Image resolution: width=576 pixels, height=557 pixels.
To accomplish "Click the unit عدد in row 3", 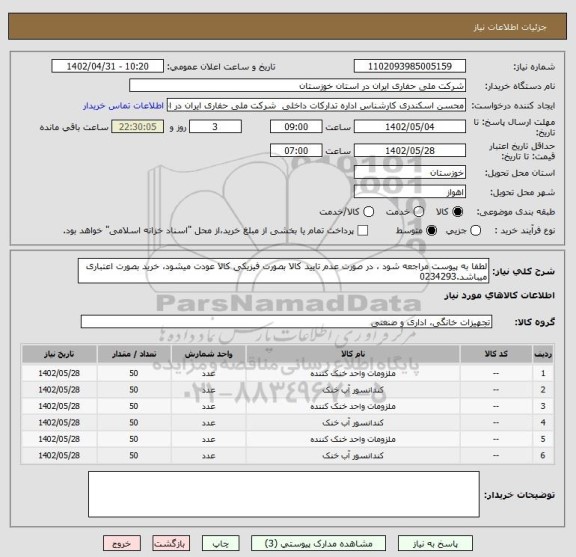I will 208,407.
